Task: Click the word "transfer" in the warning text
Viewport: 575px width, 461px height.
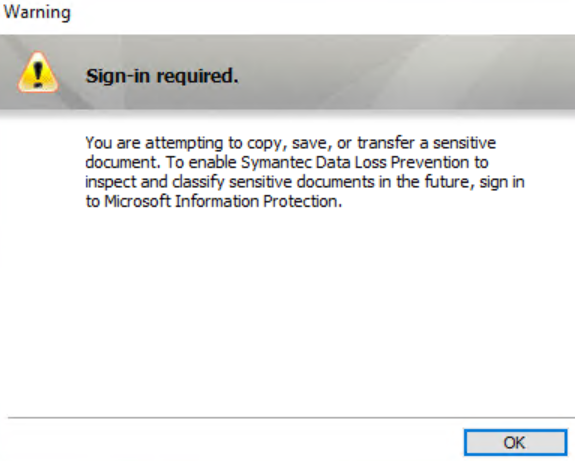Action: point(387,143)
